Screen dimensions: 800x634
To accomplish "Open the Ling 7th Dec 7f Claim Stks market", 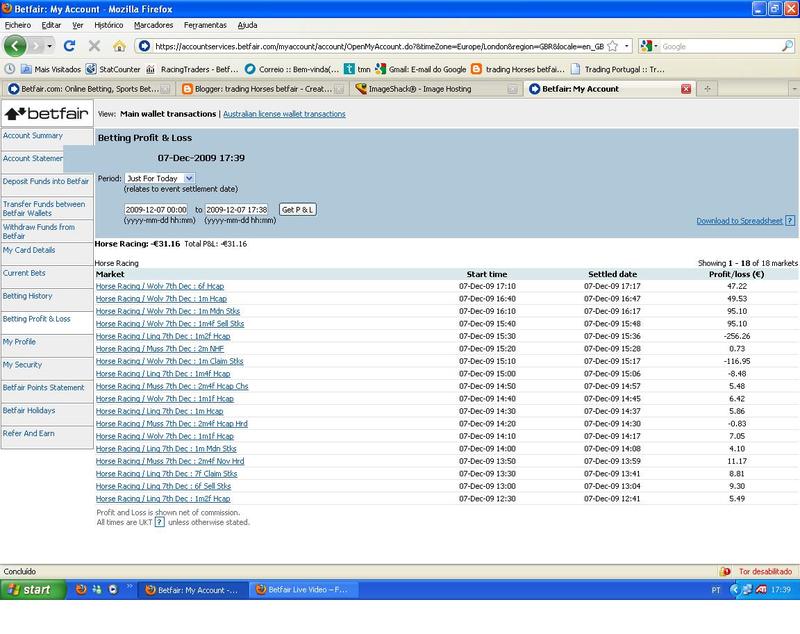I will click(166, 474).
